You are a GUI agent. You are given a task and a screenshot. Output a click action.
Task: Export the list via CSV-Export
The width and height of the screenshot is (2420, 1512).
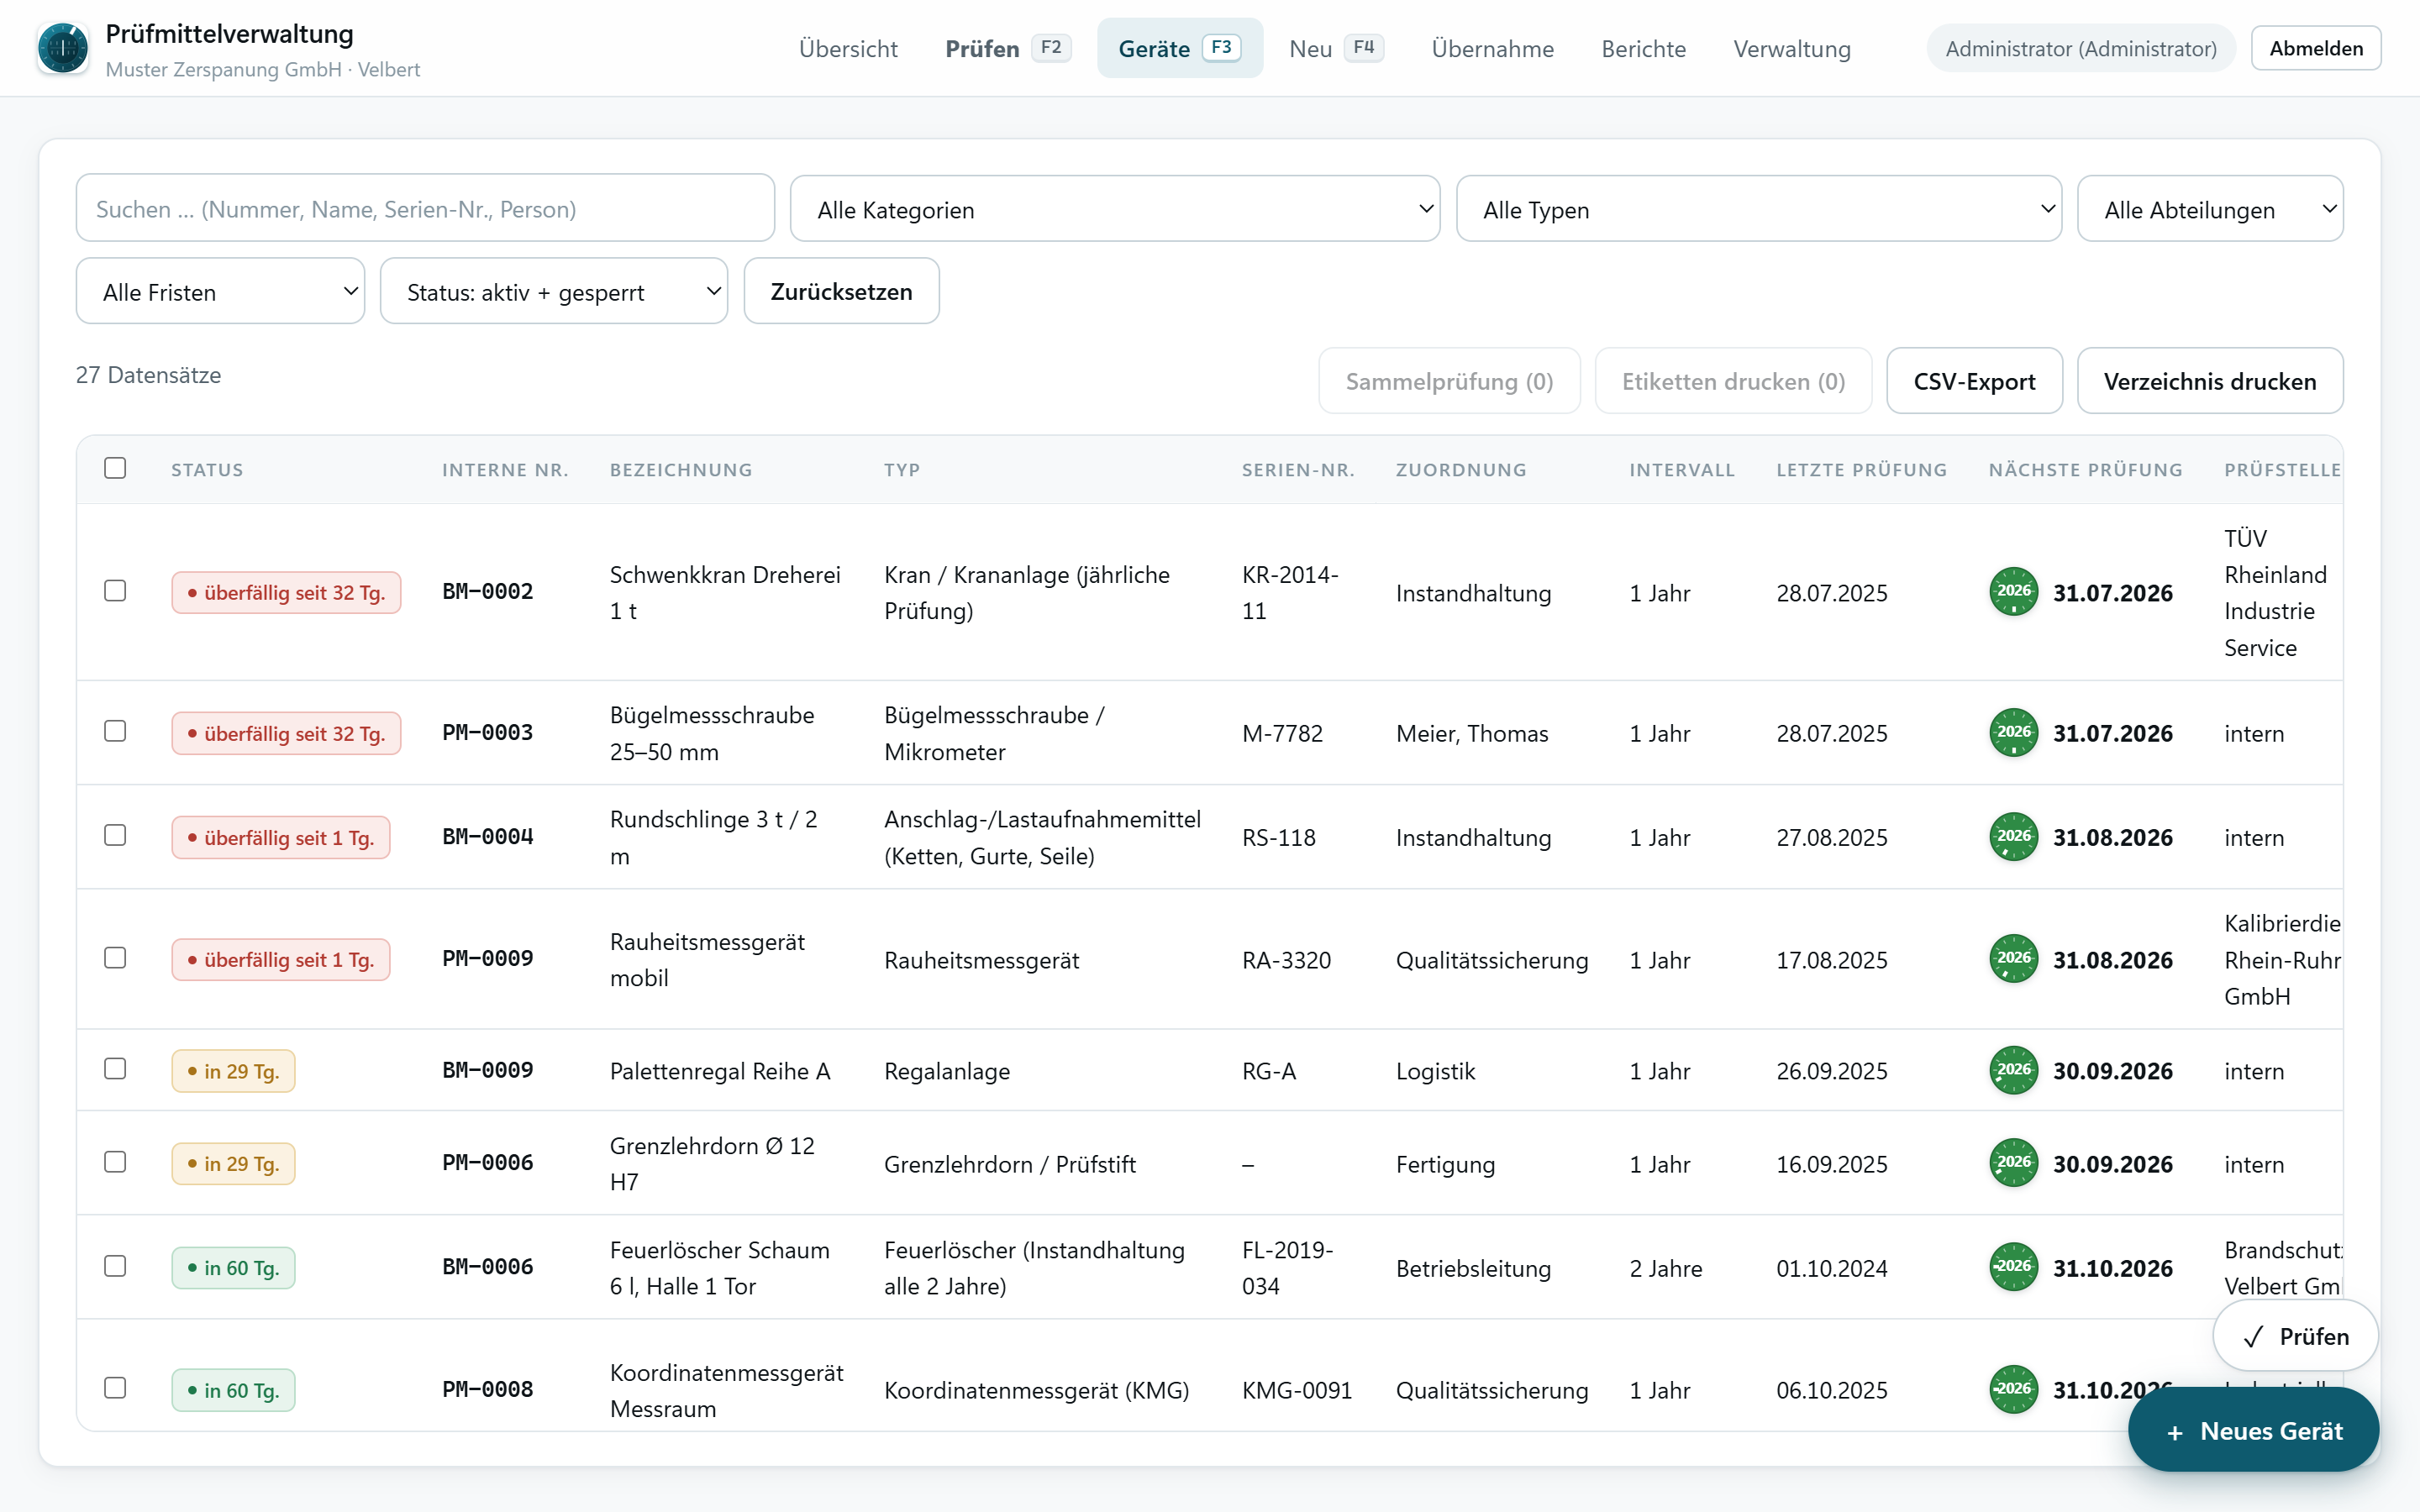click(x=1974, y=381)
